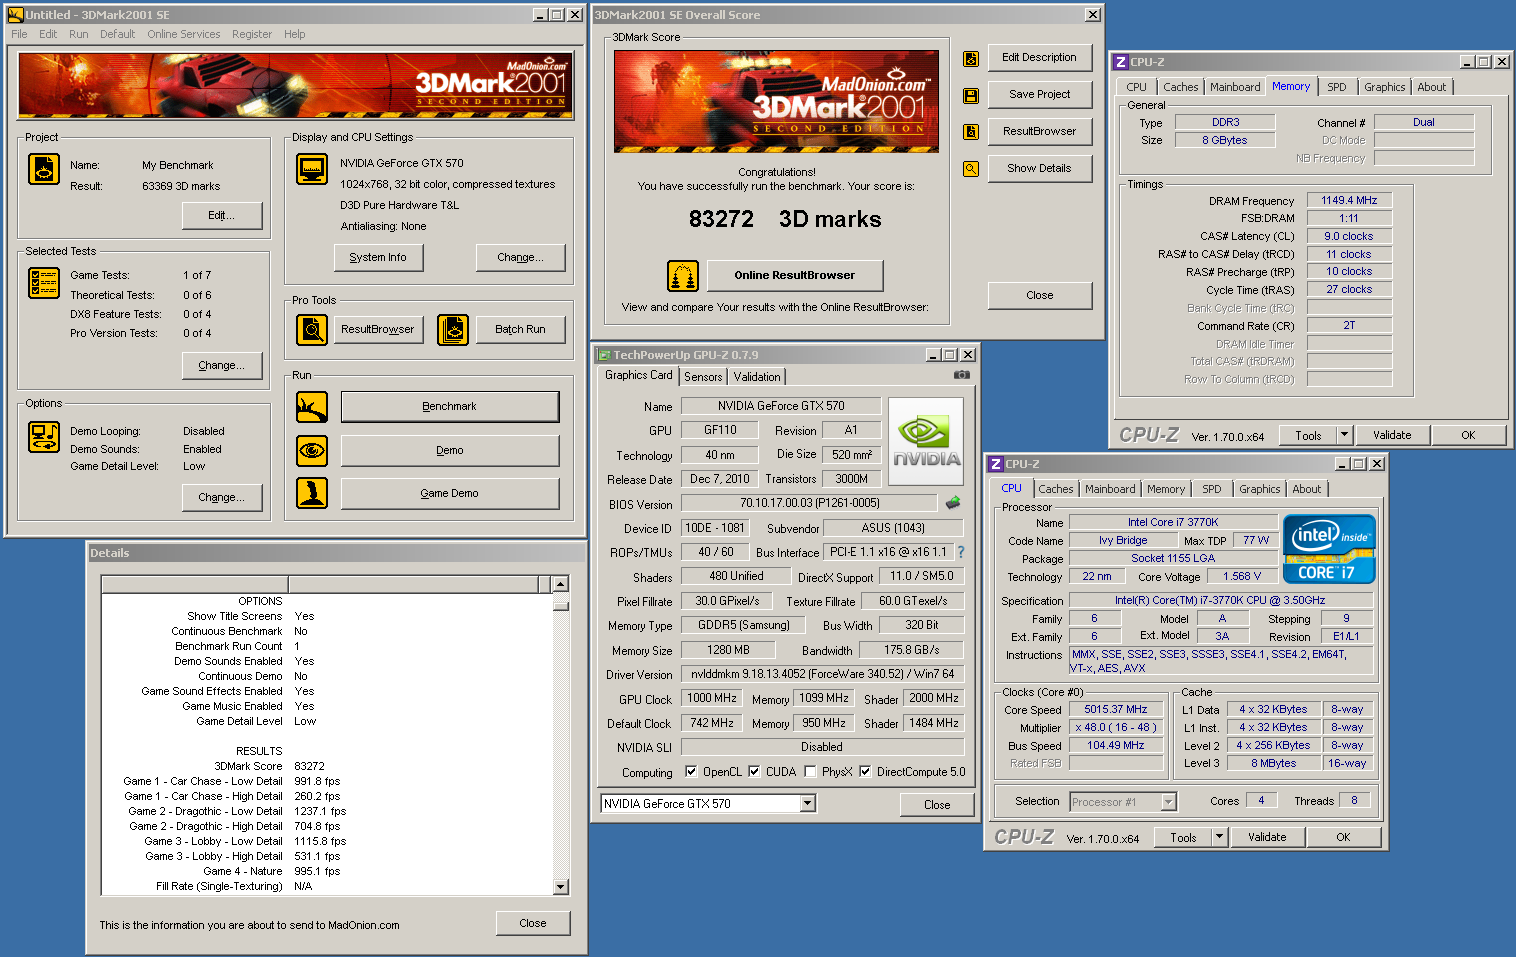Click the Game Demo joystick icon
The width and height of the screenshot is (1516, 957).
click(312, 493)
